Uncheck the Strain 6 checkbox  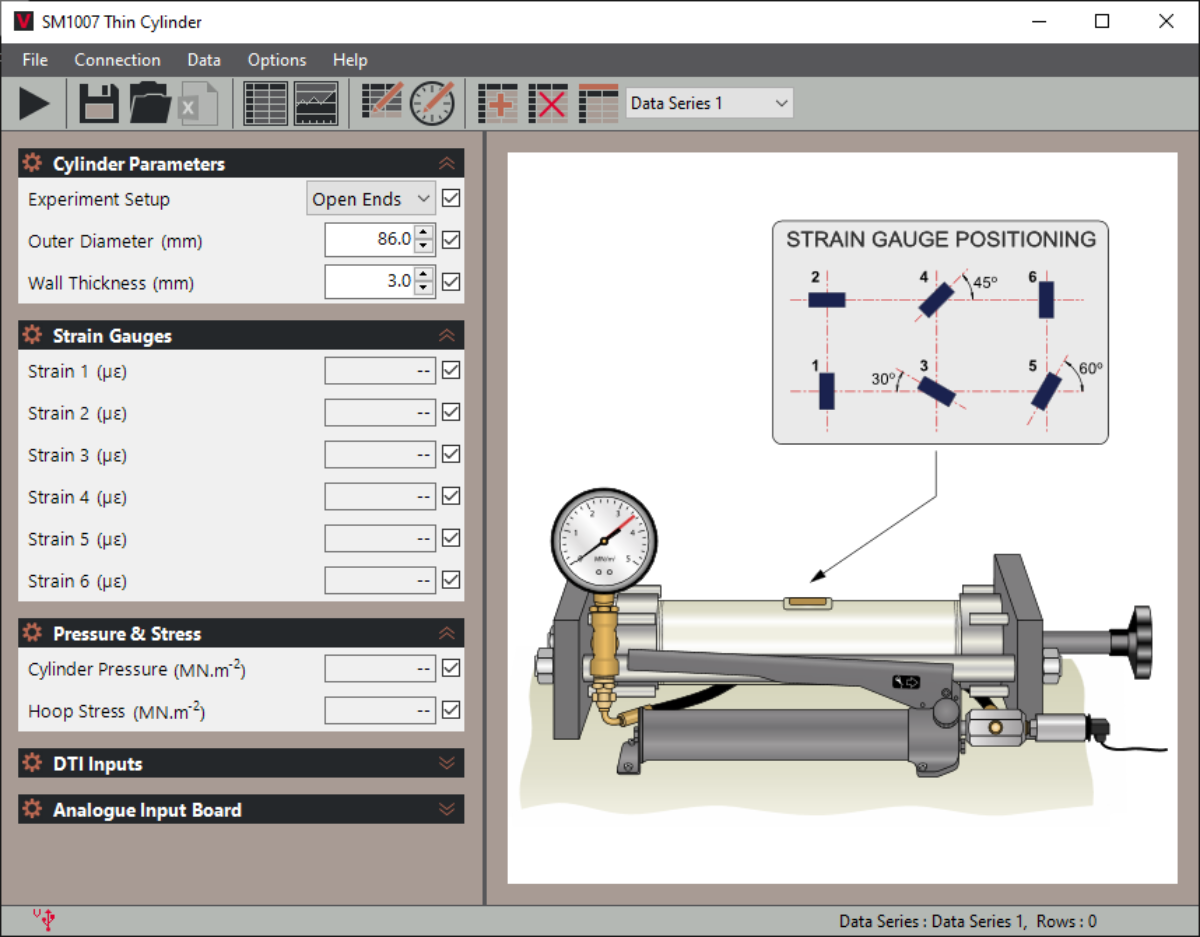[x=451, y=580]
